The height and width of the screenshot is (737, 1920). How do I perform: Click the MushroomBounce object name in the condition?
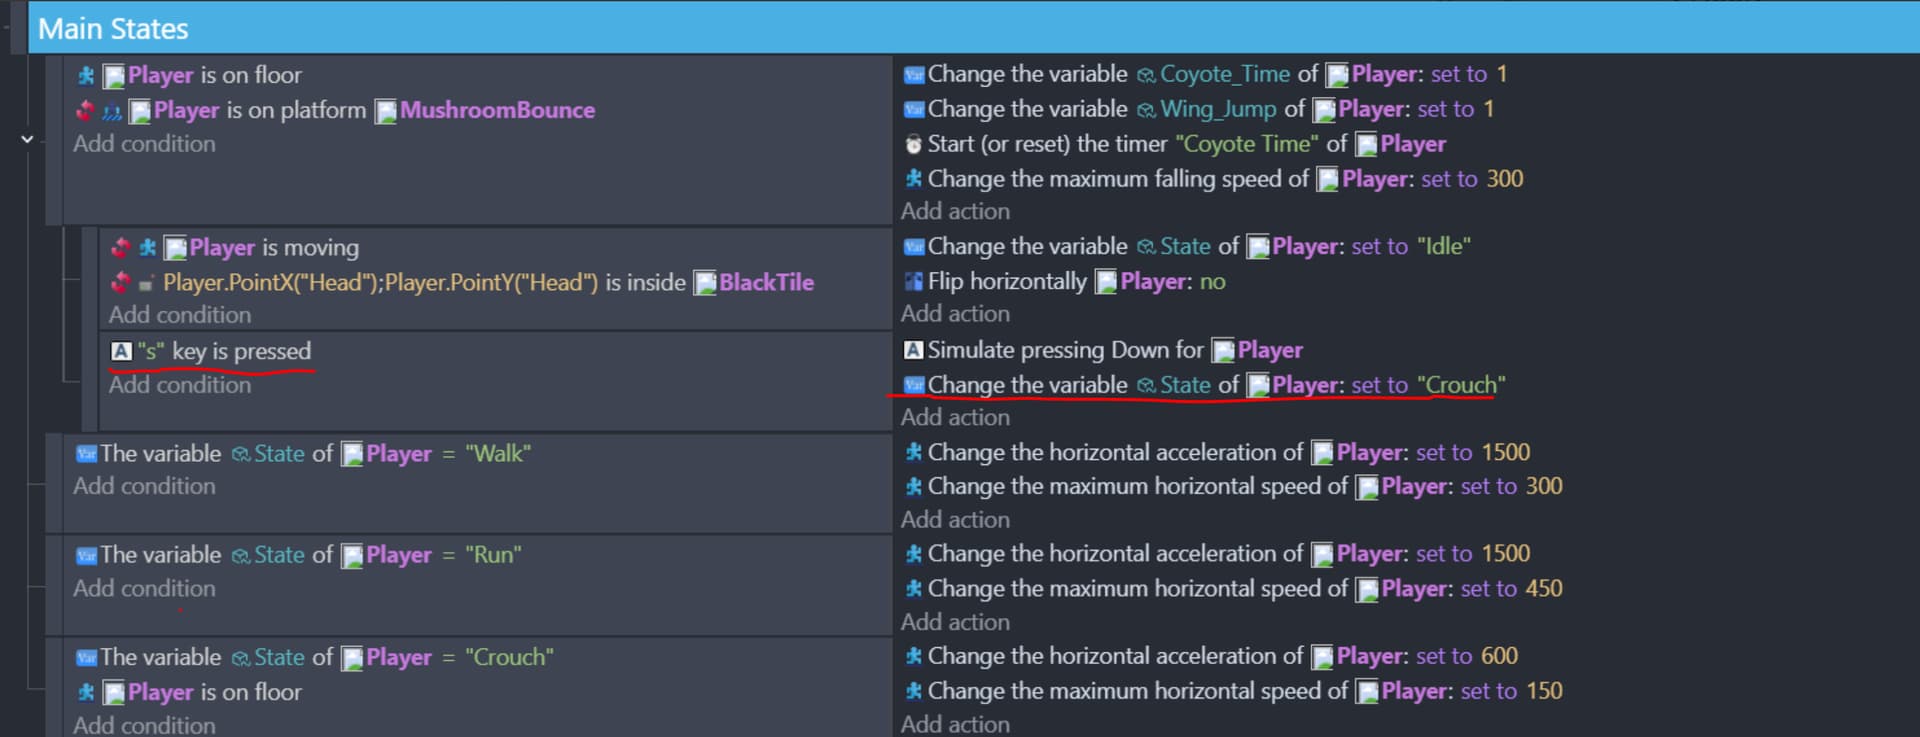(x=497, y=110)
